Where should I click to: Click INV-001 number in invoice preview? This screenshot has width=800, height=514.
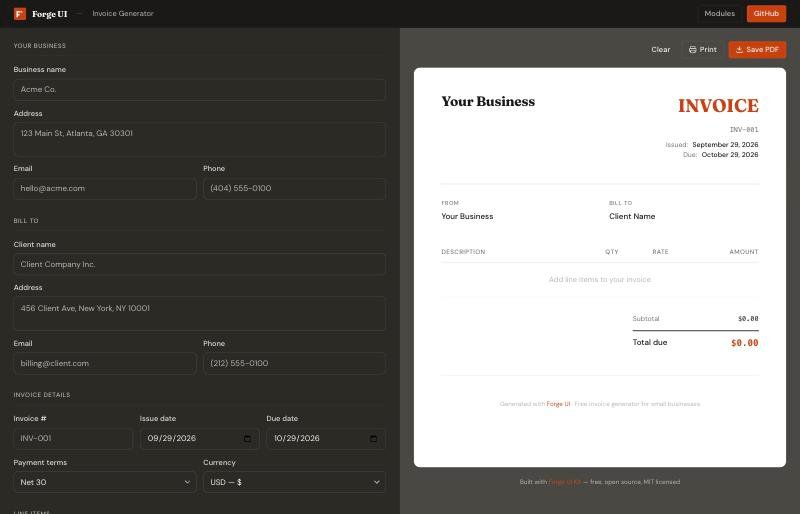point(744,130)
